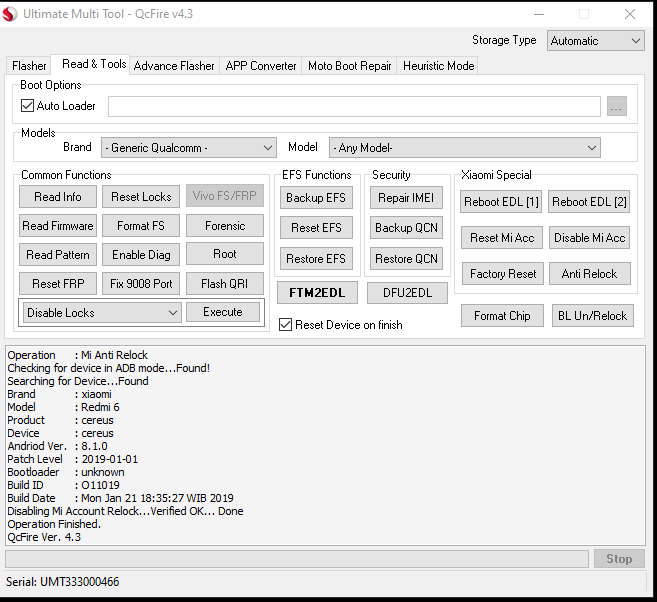Click the Read Info button
The image size is (657, 602).
point(58,196)
